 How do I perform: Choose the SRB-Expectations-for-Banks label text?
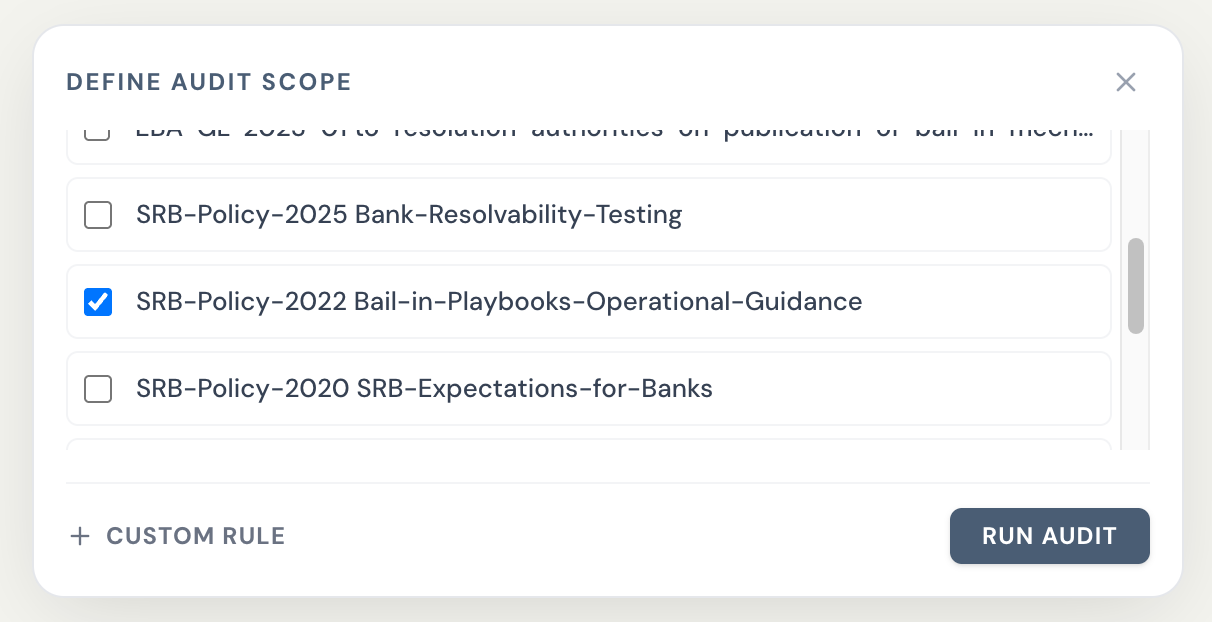pos(424,389)
